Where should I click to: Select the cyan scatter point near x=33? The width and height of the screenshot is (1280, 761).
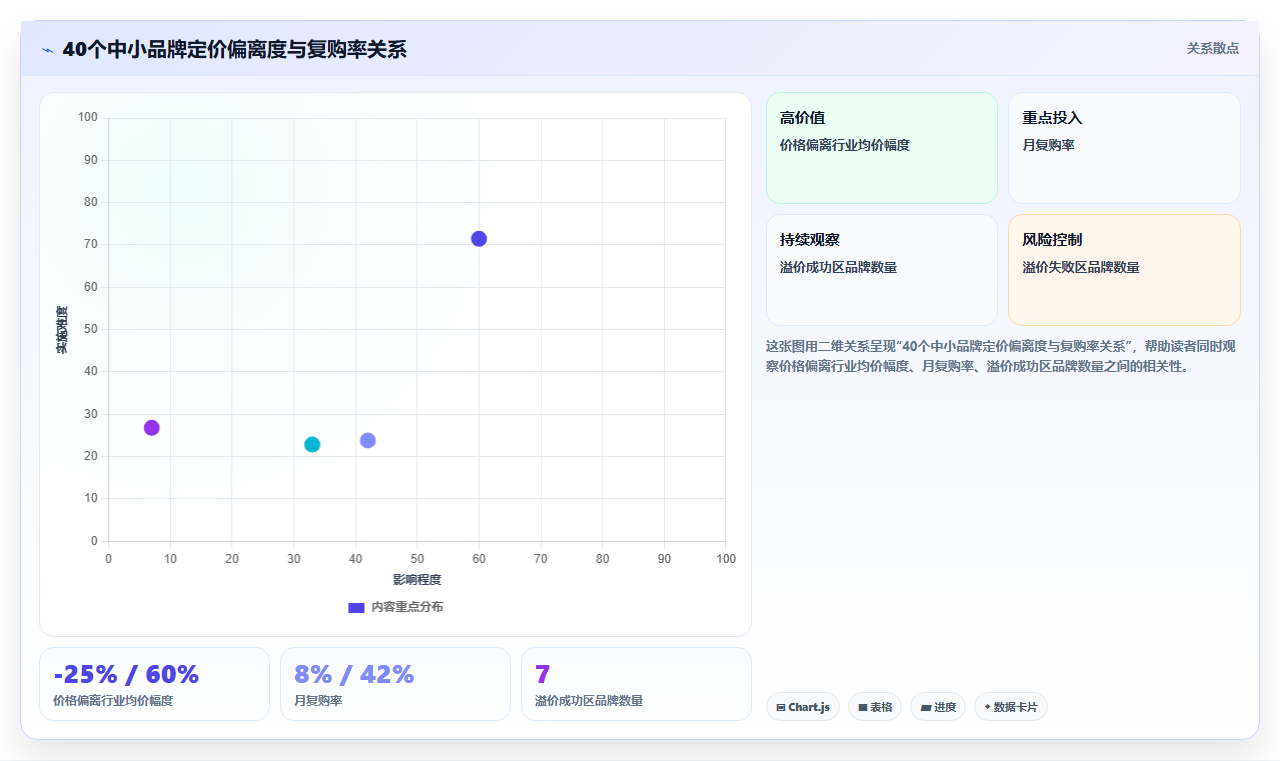click(x=312, y=444)
